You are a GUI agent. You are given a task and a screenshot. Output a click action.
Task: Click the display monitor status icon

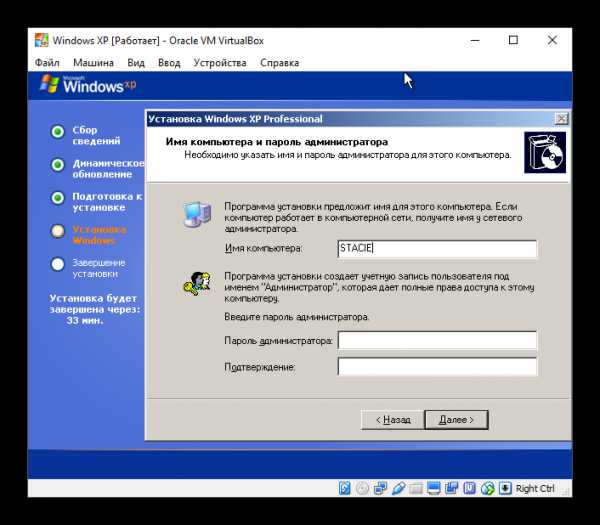click(434, 488)
